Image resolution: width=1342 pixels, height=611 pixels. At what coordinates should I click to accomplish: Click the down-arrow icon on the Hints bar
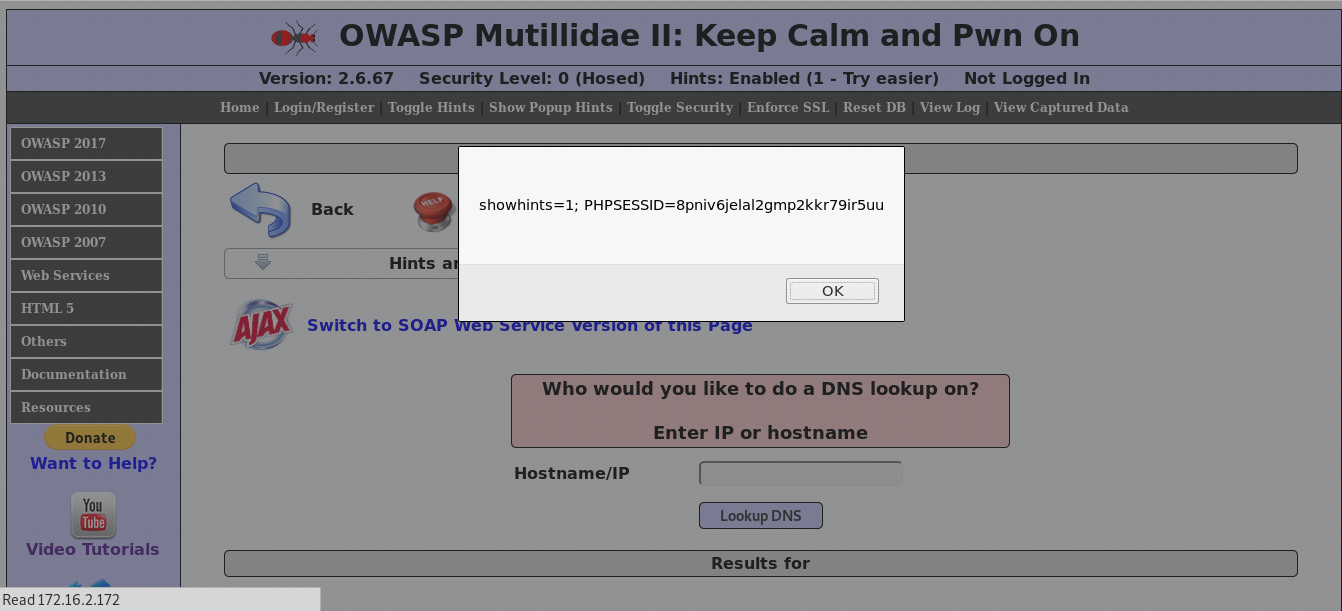[x=262, y=262]
